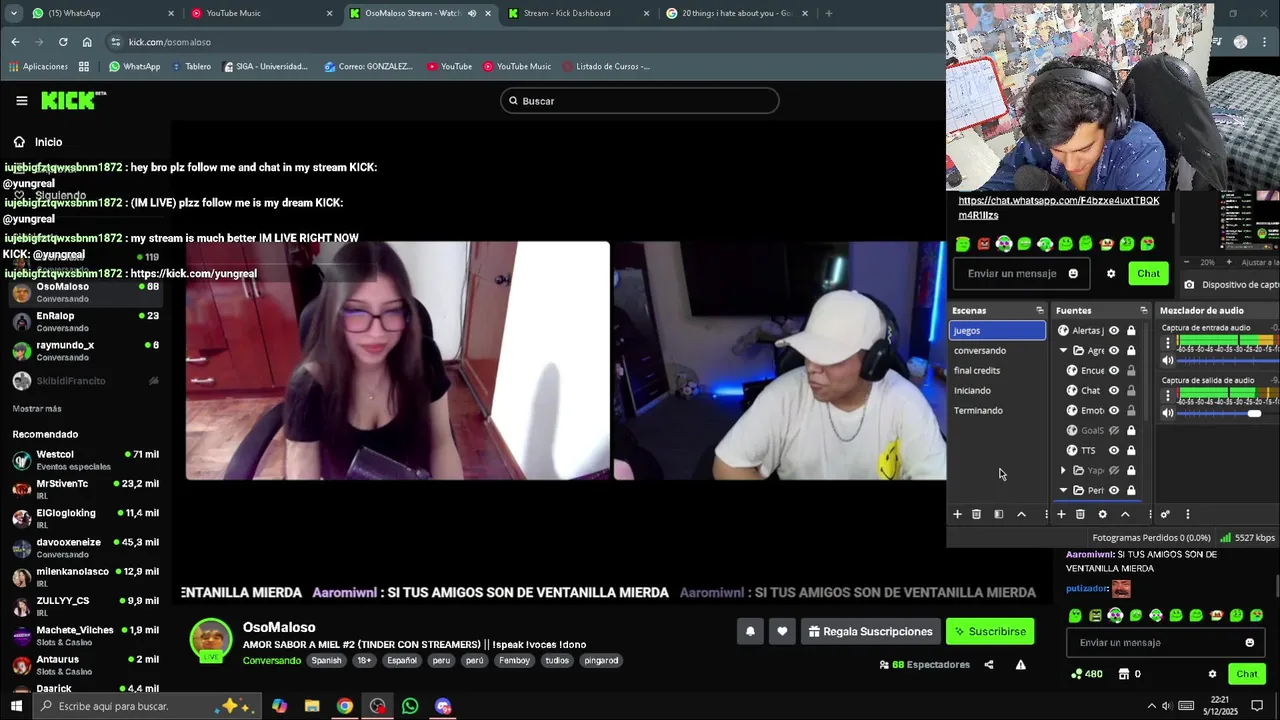Select the juegos scene in OBS
The image size is (1280, 720).
click(x=997, y=331)
